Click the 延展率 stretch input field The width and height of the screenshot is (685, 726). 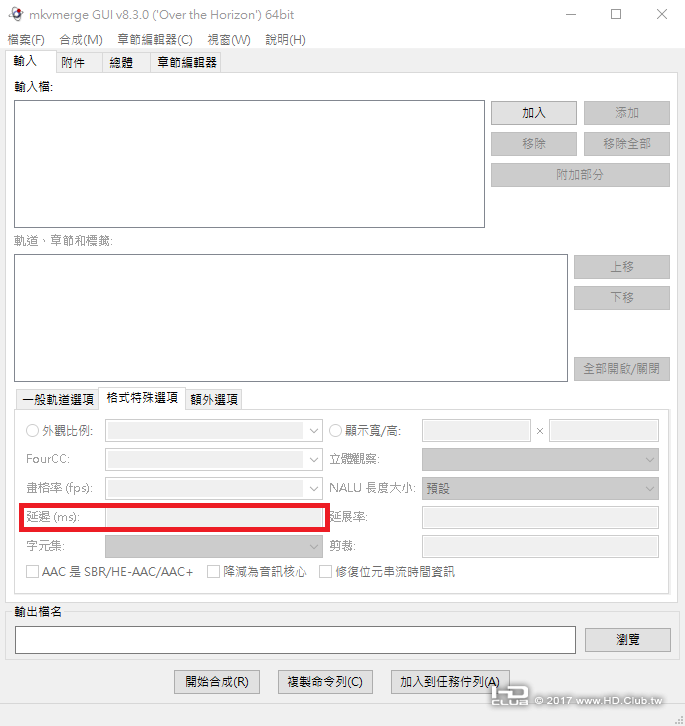tap(540, 517)
